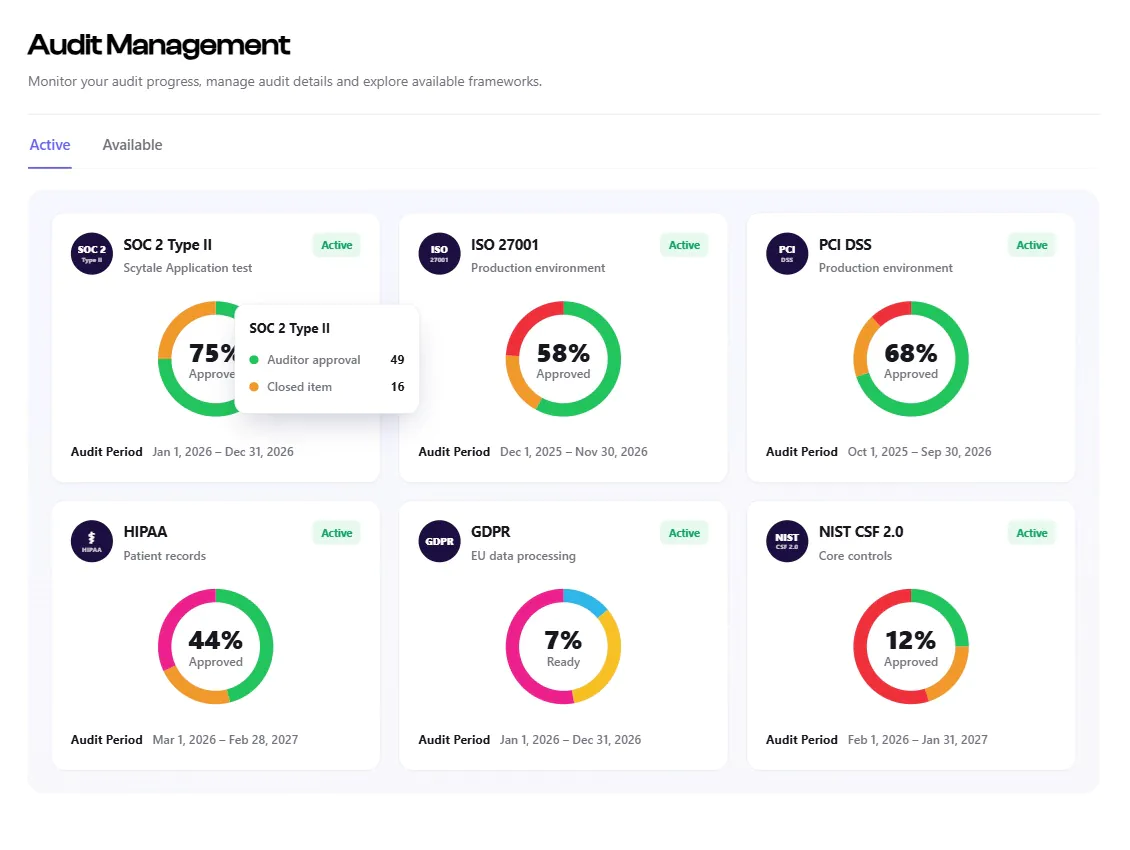Image resolution: width=1130 pixels, height=850 pixels.
Task: Click orange Closed item legend dot
Action: point(254,387)
